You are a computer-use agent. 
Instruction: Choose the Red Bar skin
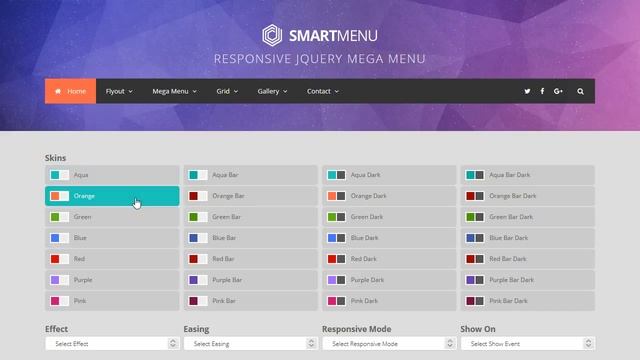click(251, 259)
